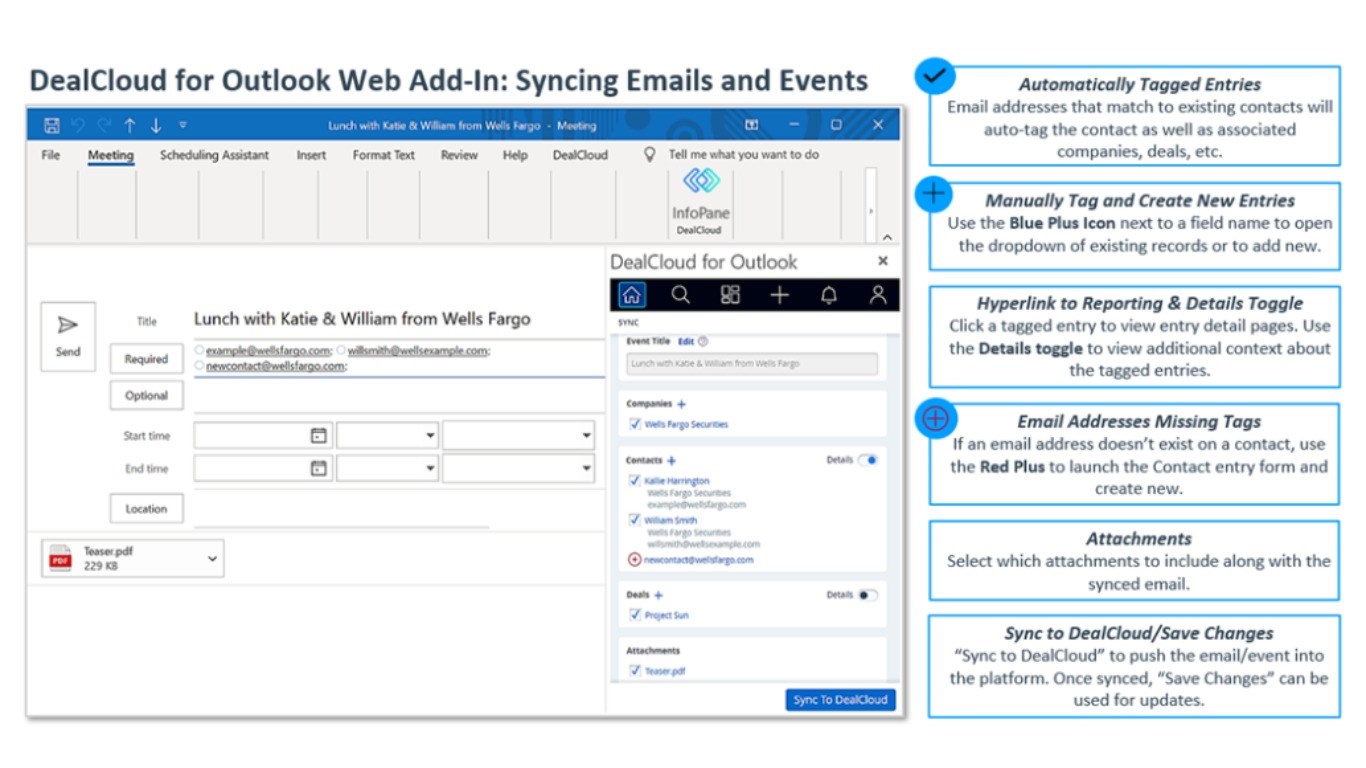Click red plus beside newcontact@wellsfargo.com
The width and height of the screenshot is (1366, 768).
tap(634, 560)
